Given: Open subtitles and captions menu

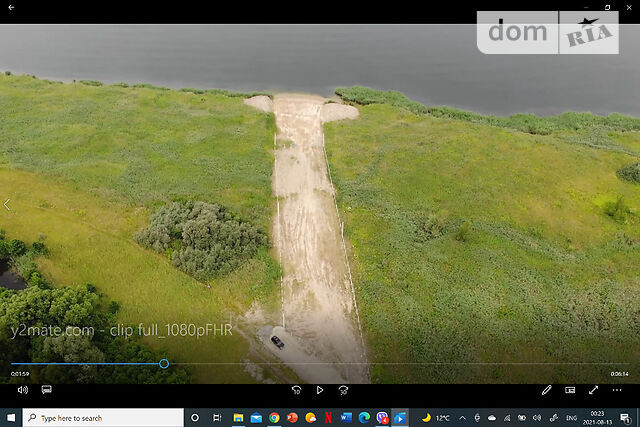Looking at the screenshot, I should tap(46, 390).
